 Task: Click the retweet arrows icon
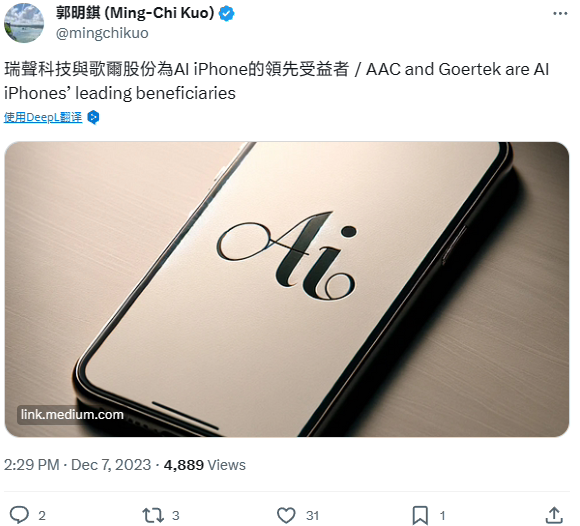tap(153, 515)
